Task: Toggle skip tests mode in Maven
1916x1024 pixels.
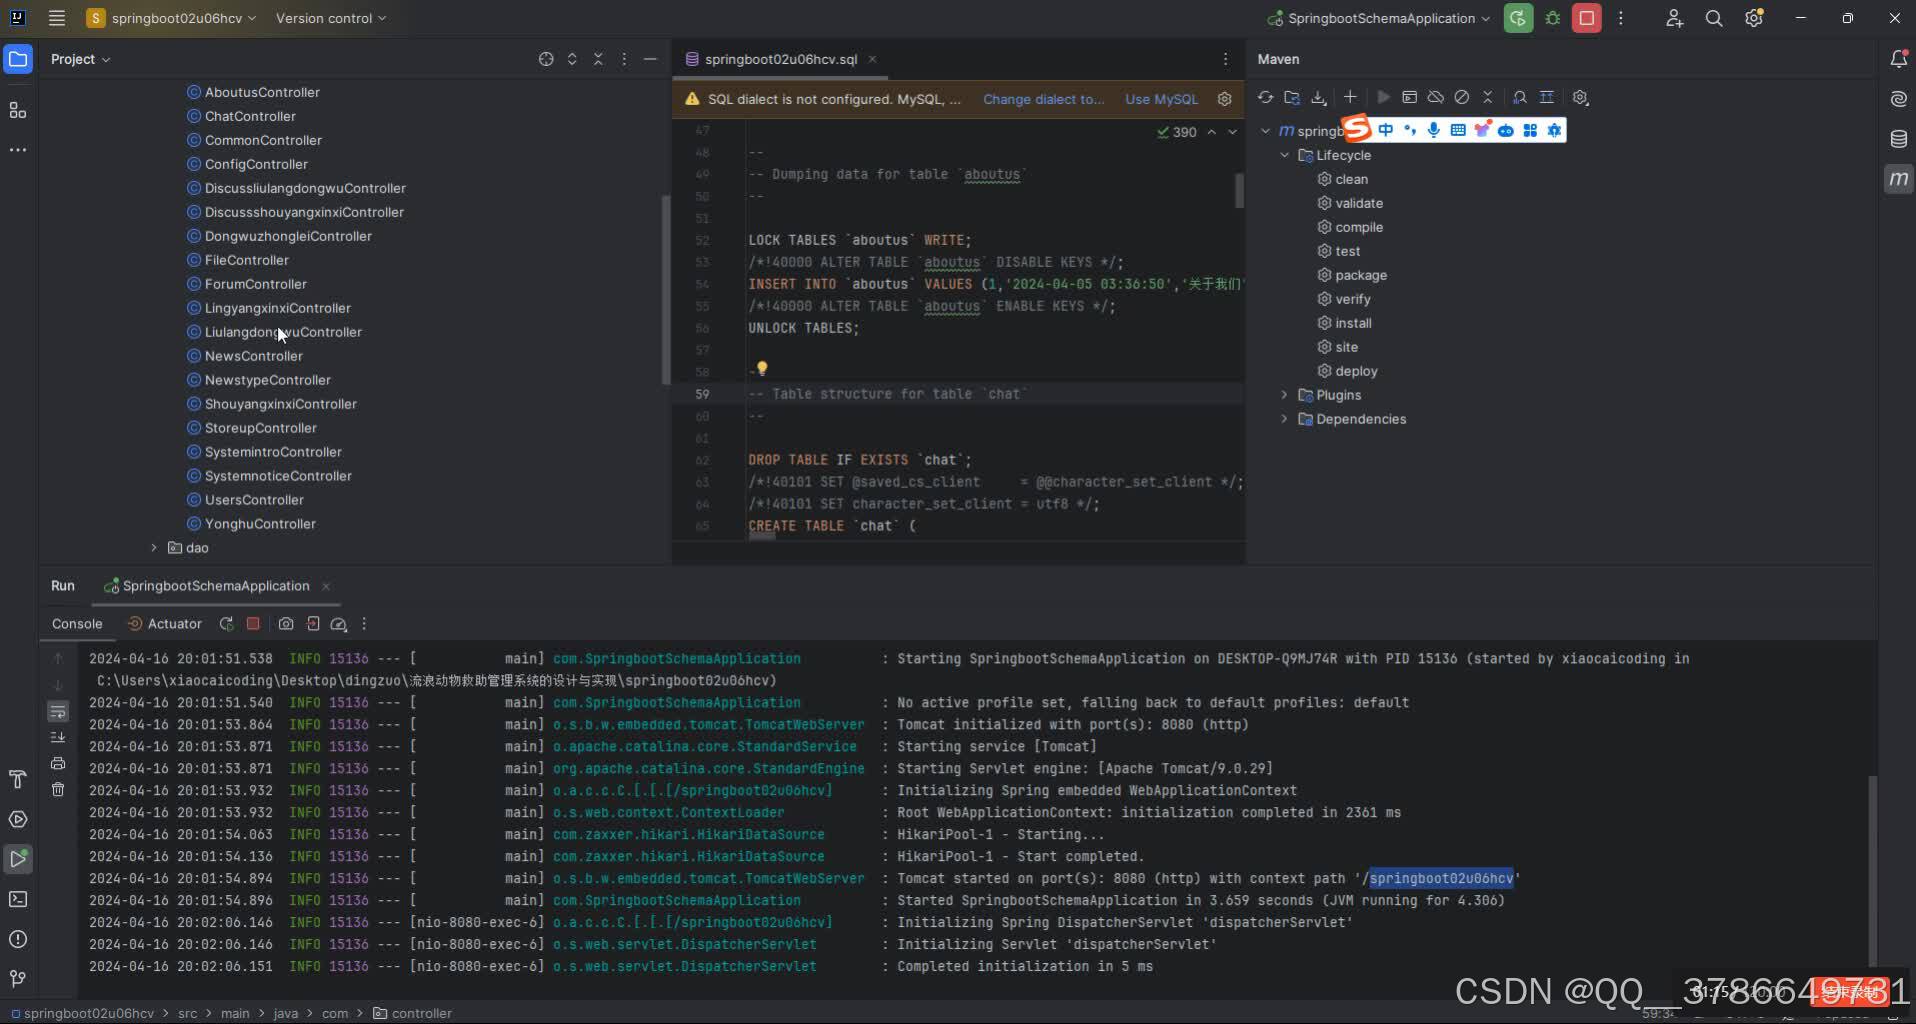Action: pyautogui.click(x=1462, y=97)
